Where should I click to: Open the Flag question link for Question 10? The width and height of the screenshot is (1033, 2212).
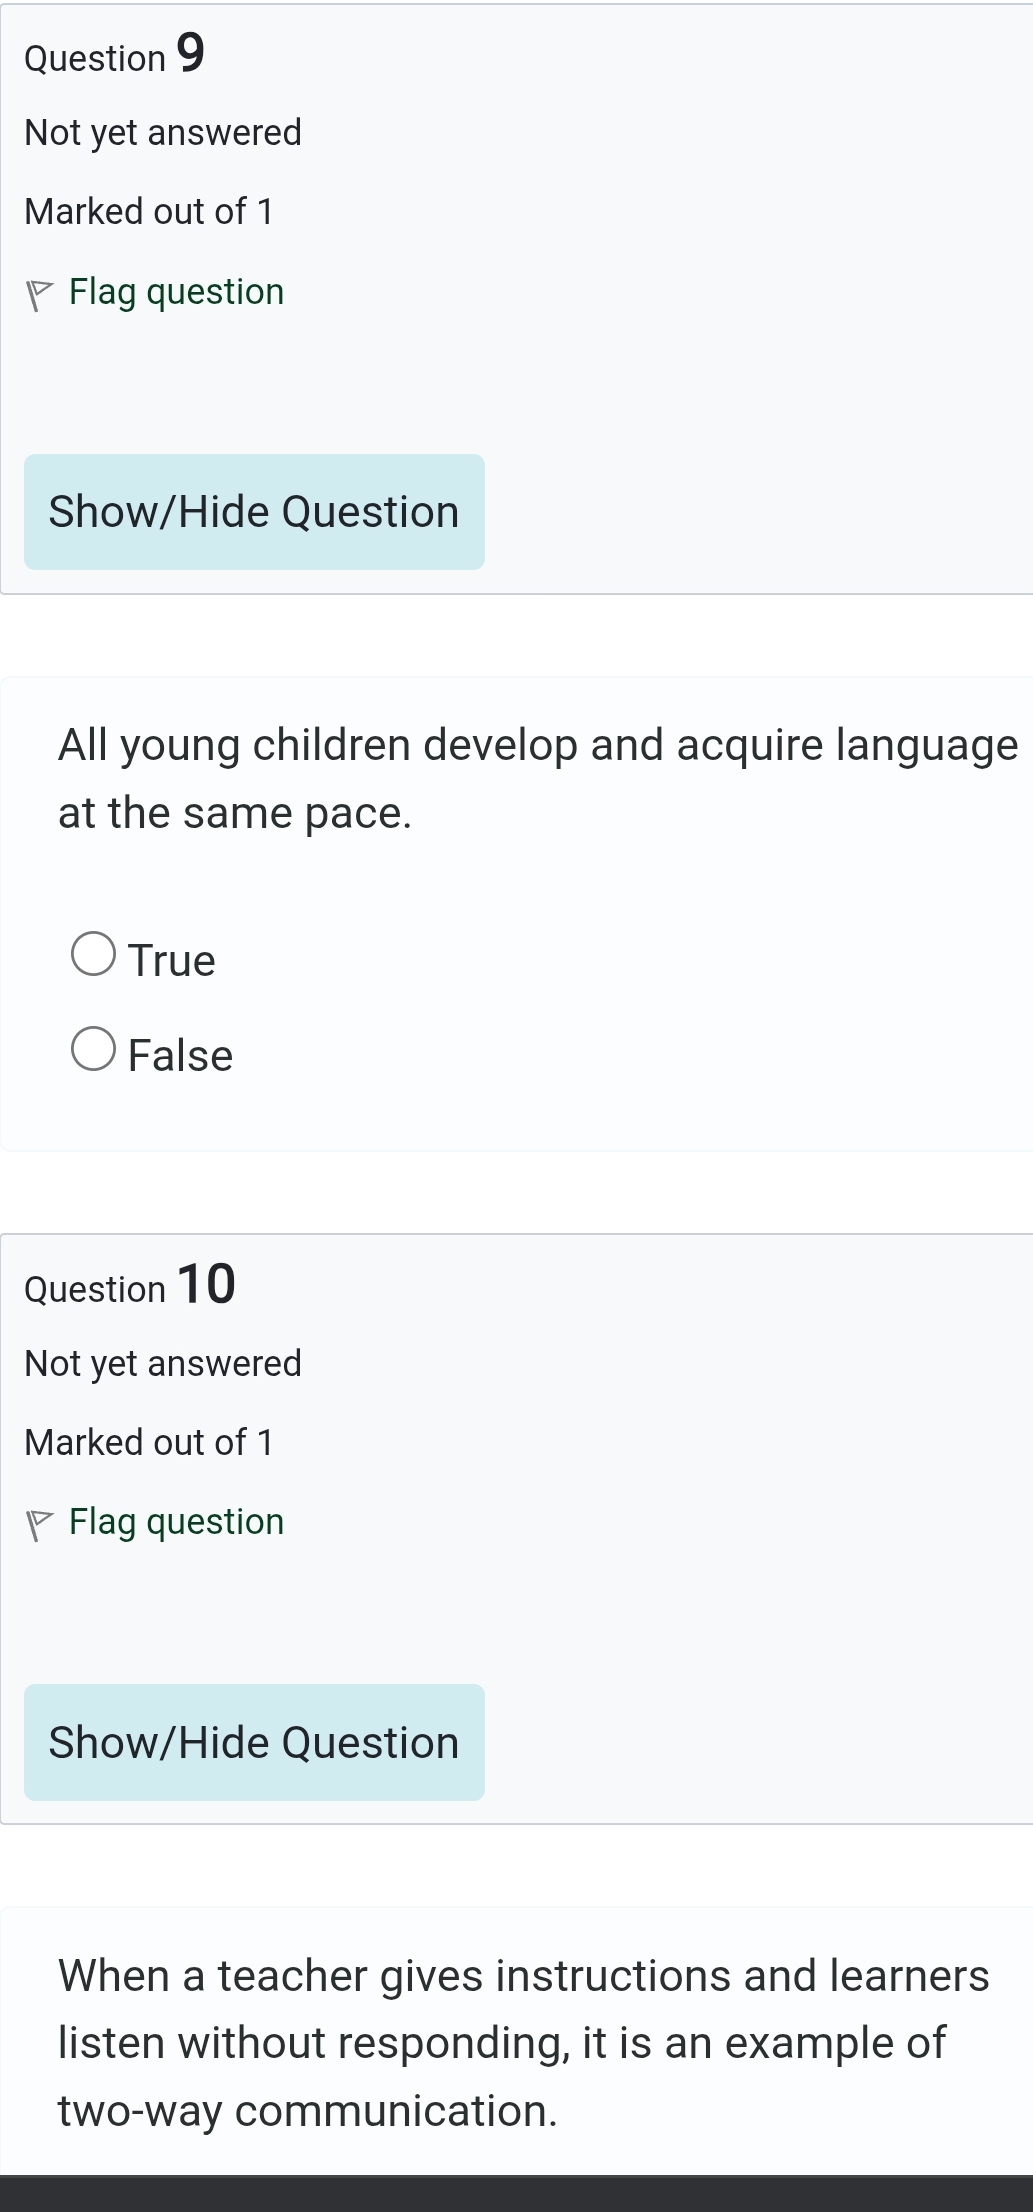pyautogui.click(x=175, y=1521)
